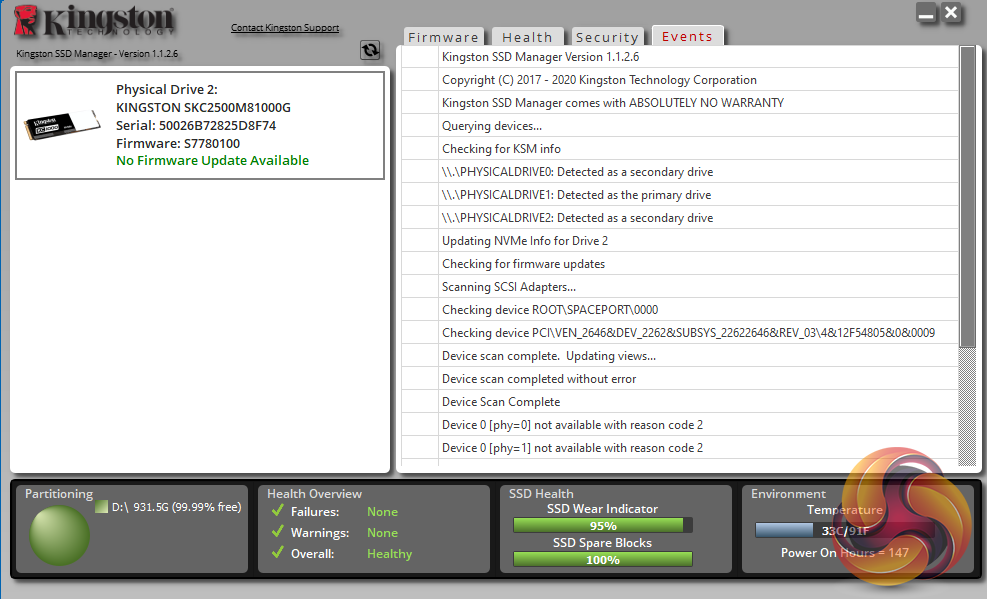
Task: Select 'Device 0 [phy=0] not available' row
Action: [680, 425]
